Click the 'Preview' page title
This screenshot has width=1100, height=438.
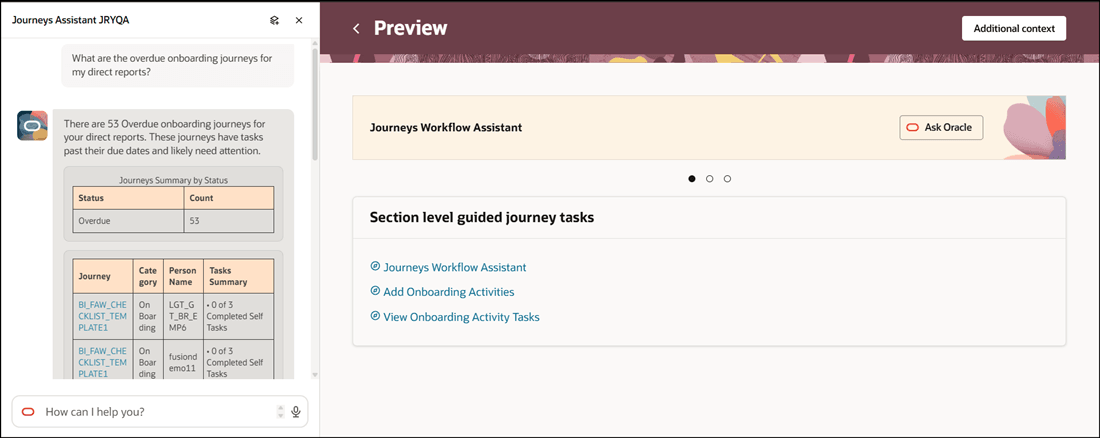410,28
